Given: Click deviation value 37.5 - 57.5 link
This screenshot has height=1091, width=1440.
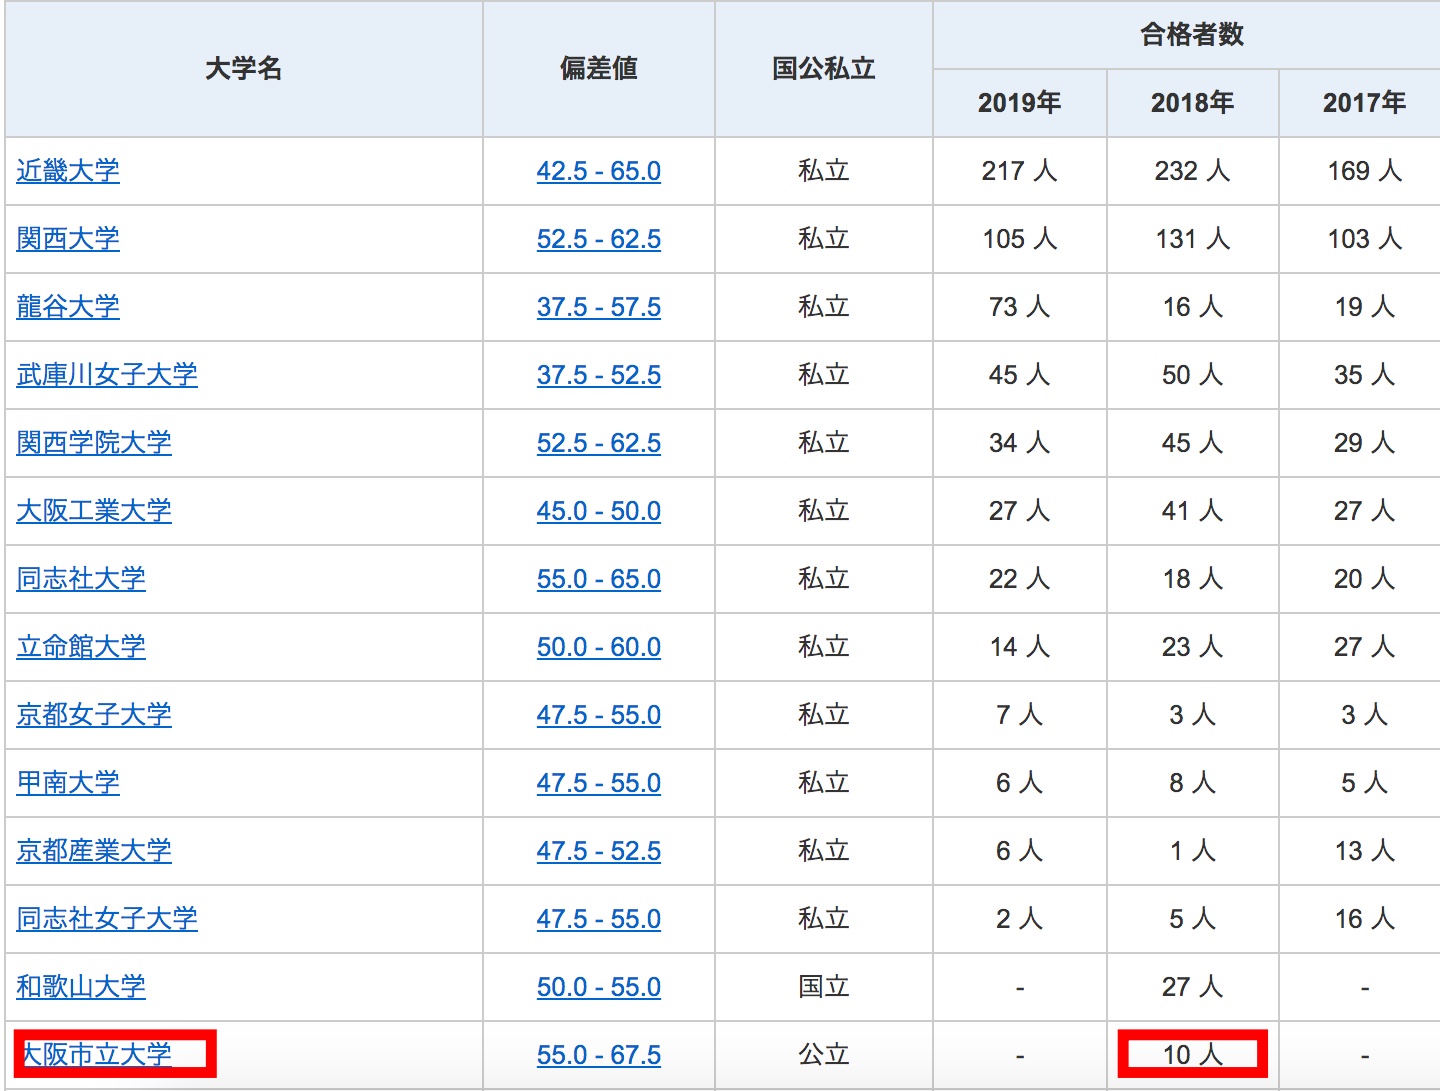Looking at the screenshot, I should [x=599, y=307].
